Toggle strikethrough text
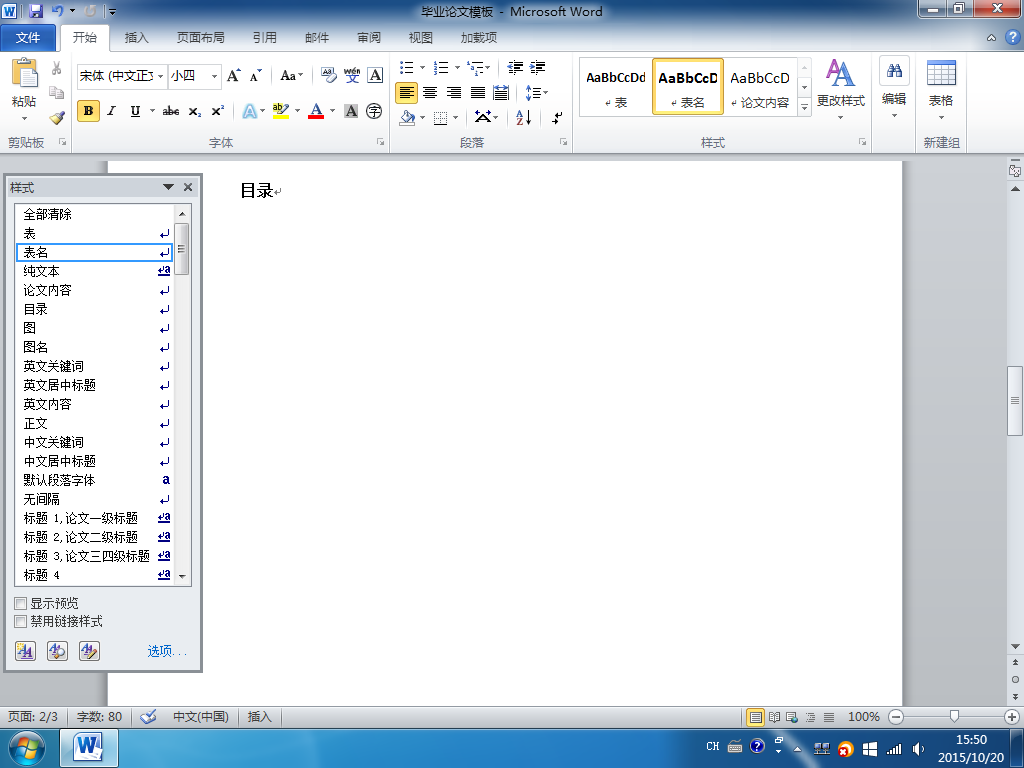This screenshot has width=1024, height=768. [171, 111]
